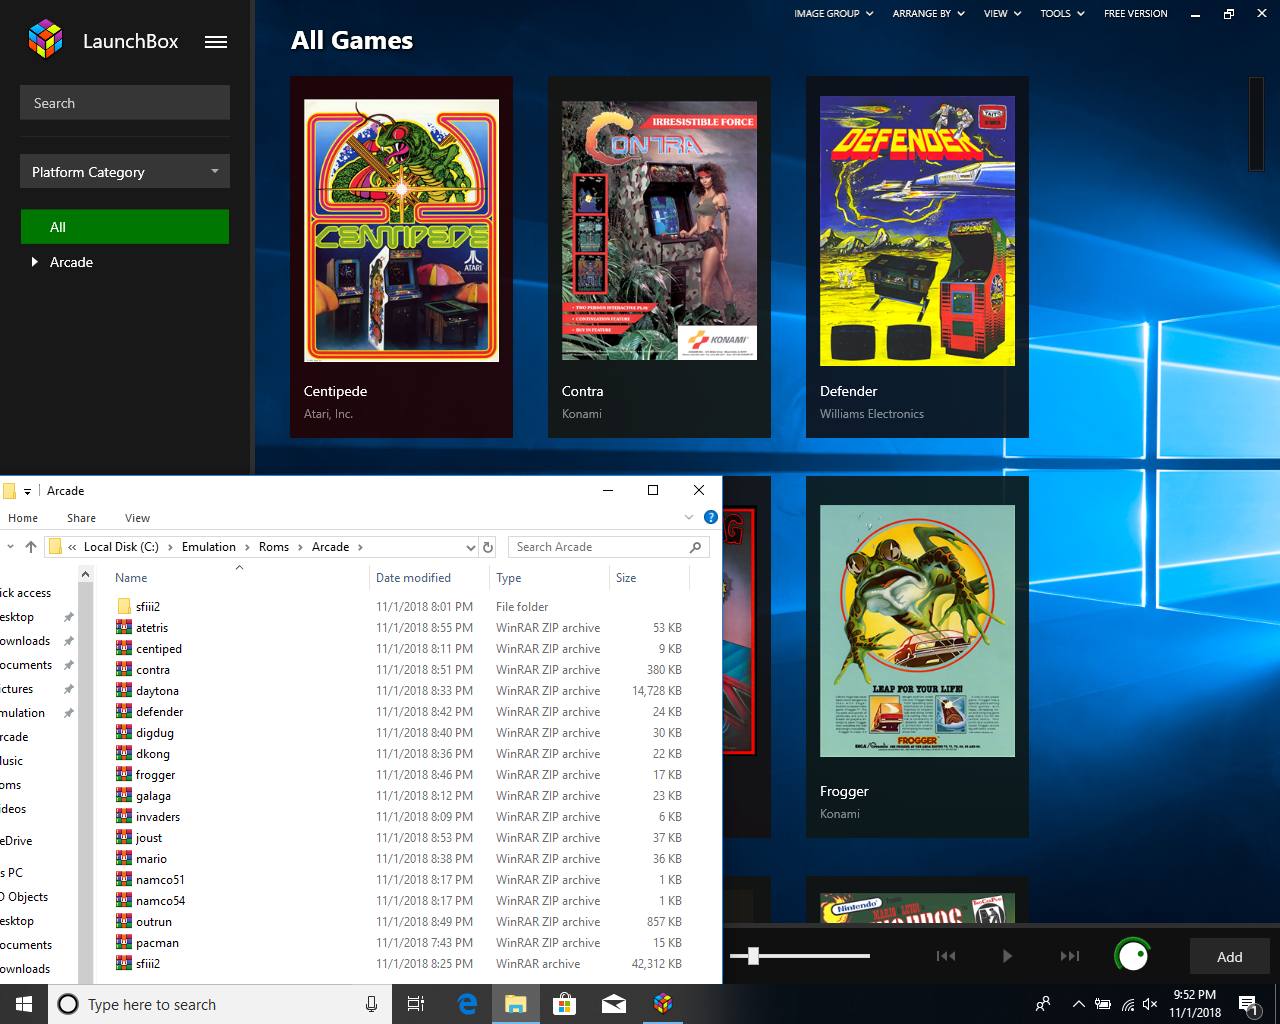Click the atetris ZIP archive icon
Image resolution: width=1280 pixels, height=1024 pixels.
[x=124, y=627]
